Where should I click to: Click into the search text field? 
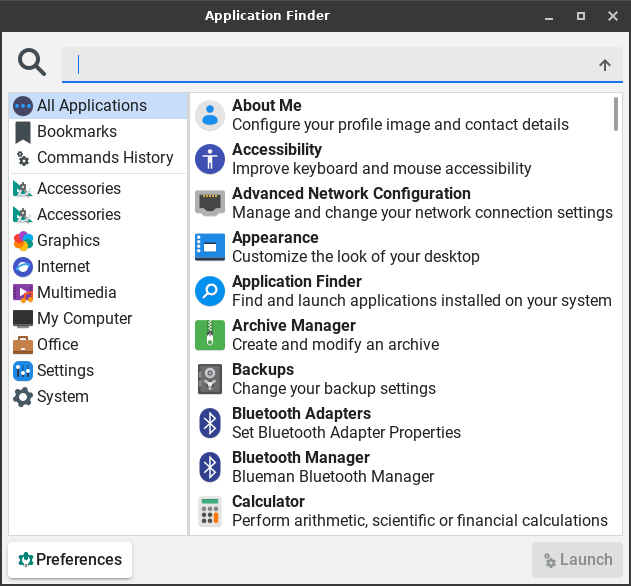click(x=330, y=65)
